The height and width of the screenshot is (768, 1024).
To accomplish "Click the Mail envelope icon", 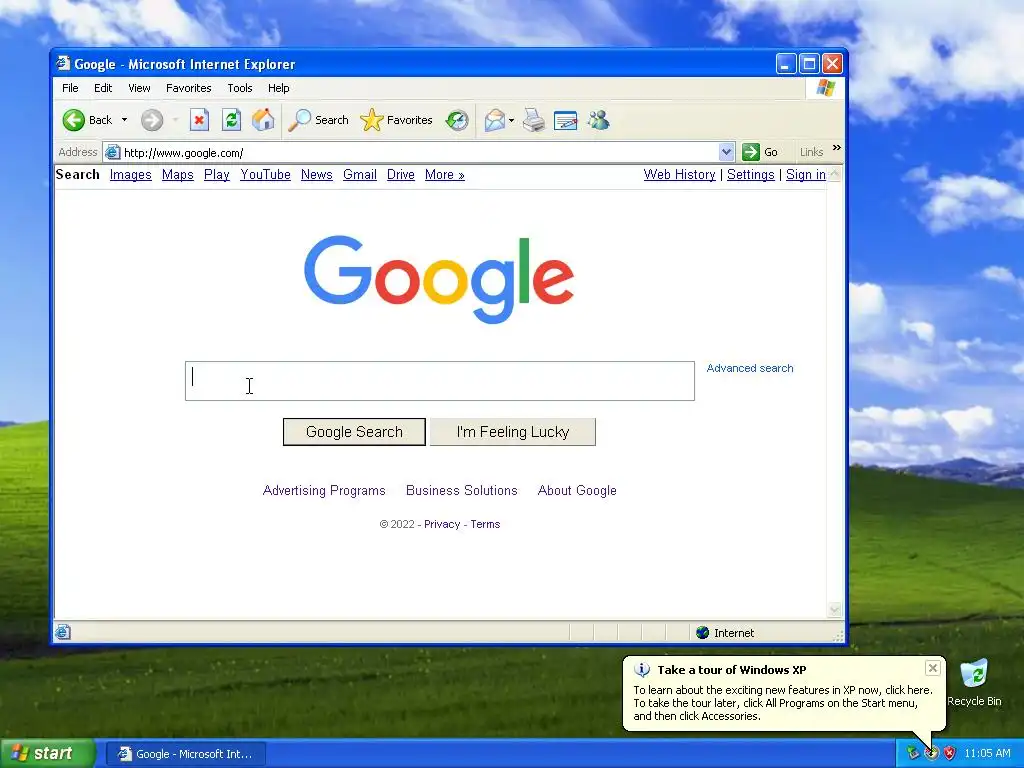I will (x=494, y=120).
